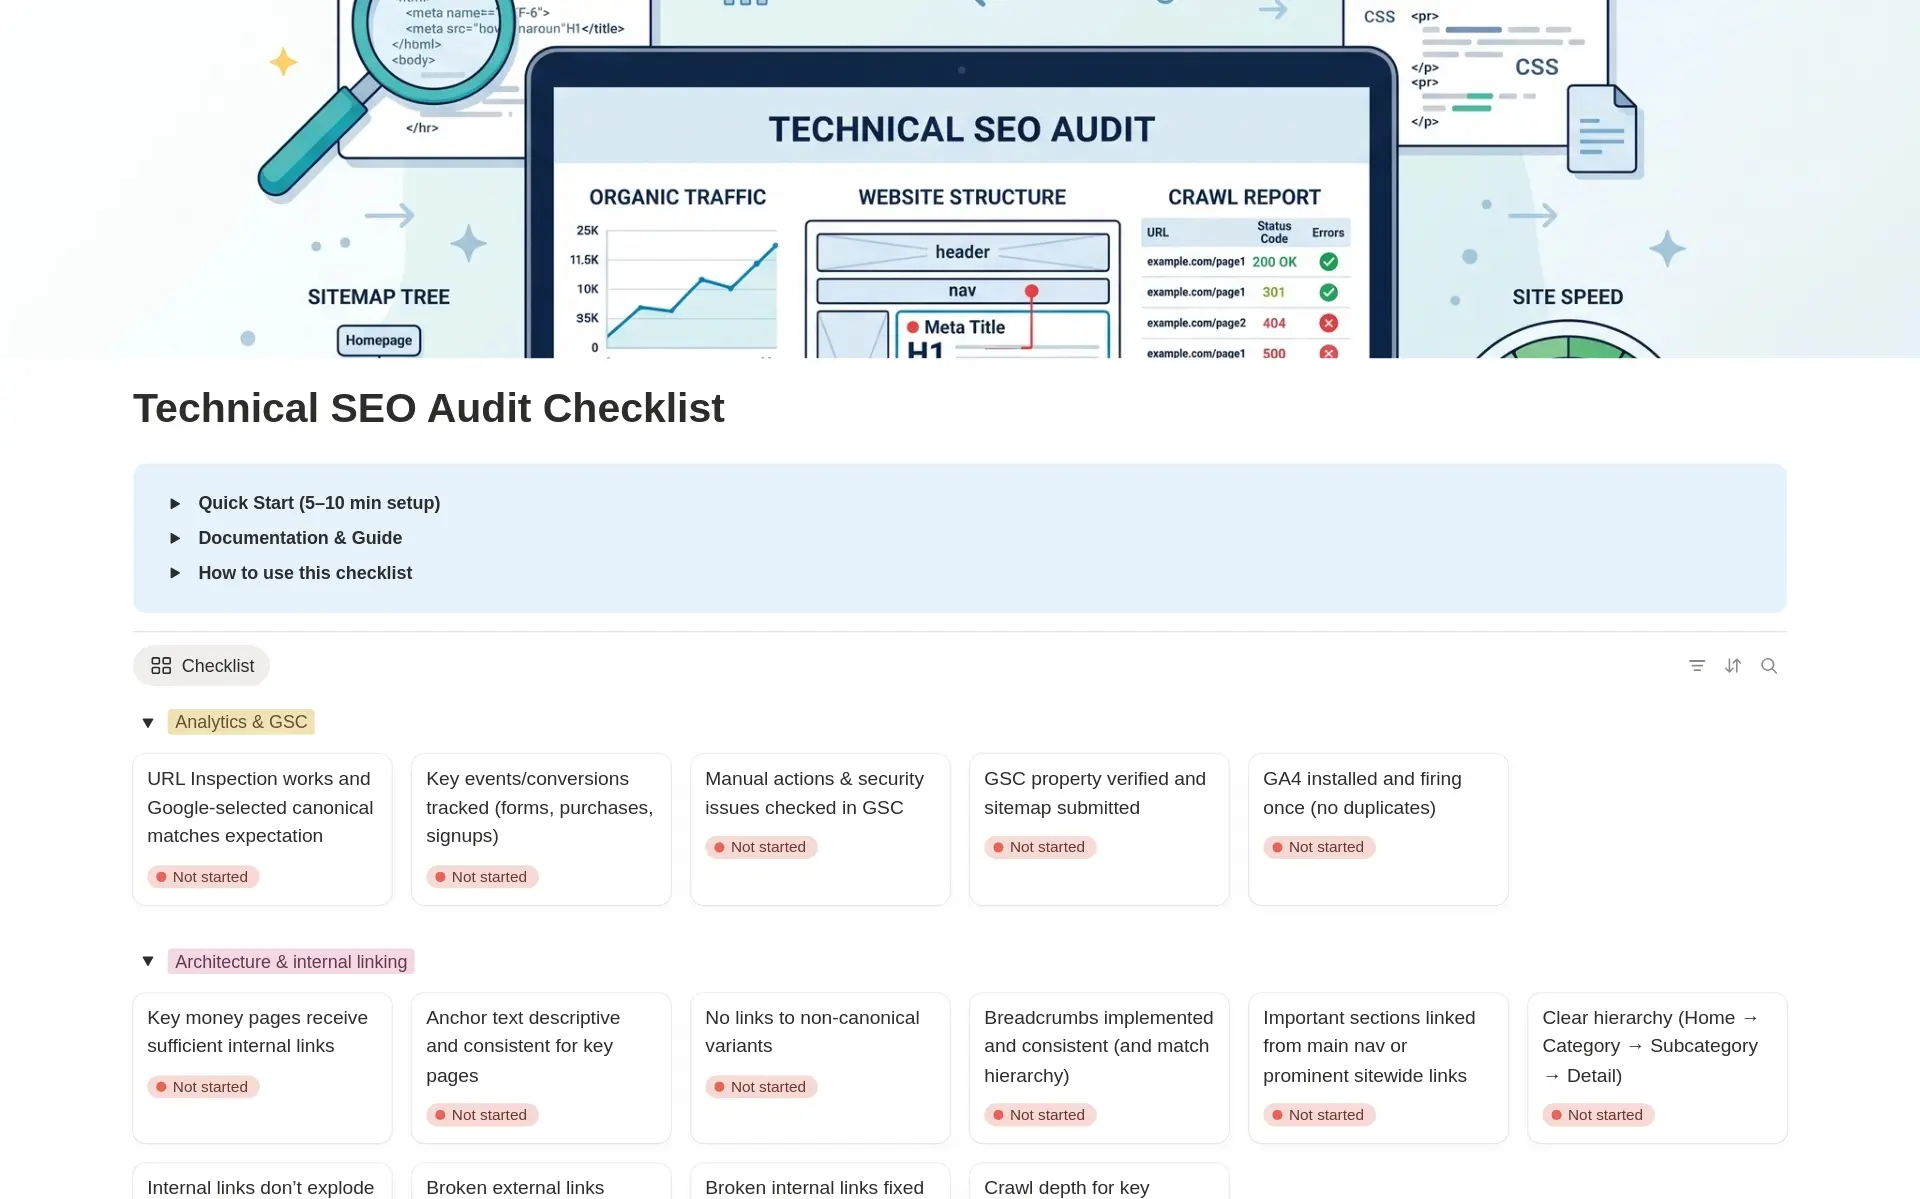Click Not started status on Clear hierarchy card
This screenshot has width=1920, height=1199.
point(1598,1115)
